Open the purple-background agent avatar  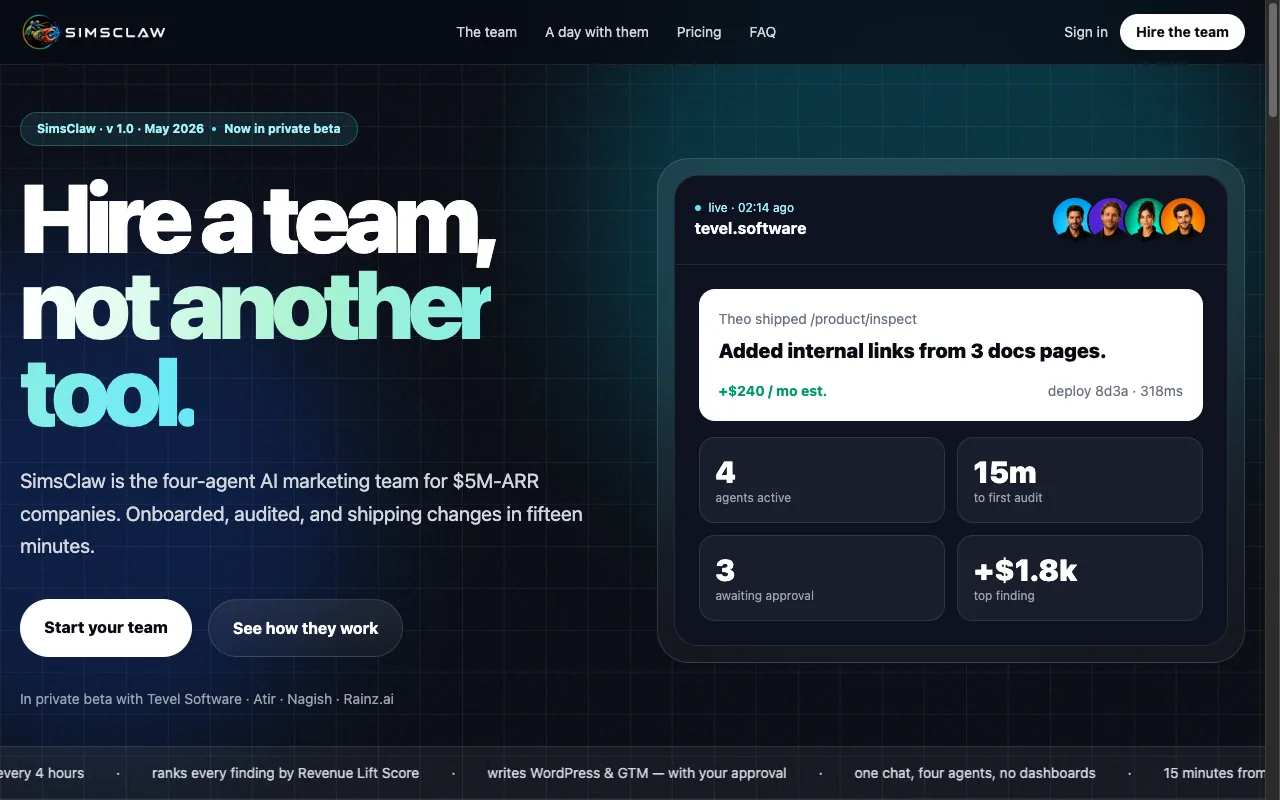[1110, 218]
